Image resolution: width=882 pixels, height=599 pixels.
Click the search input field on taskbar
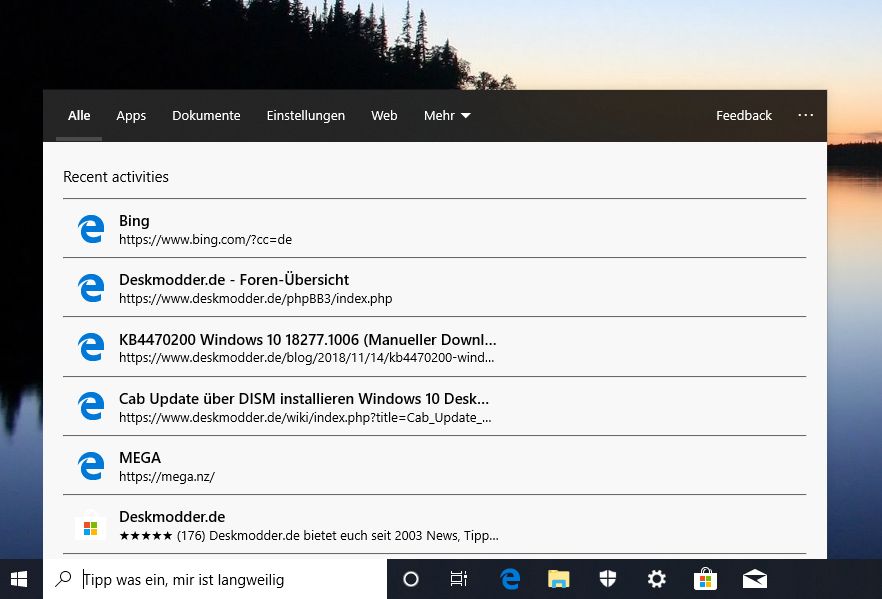[215, 579]
